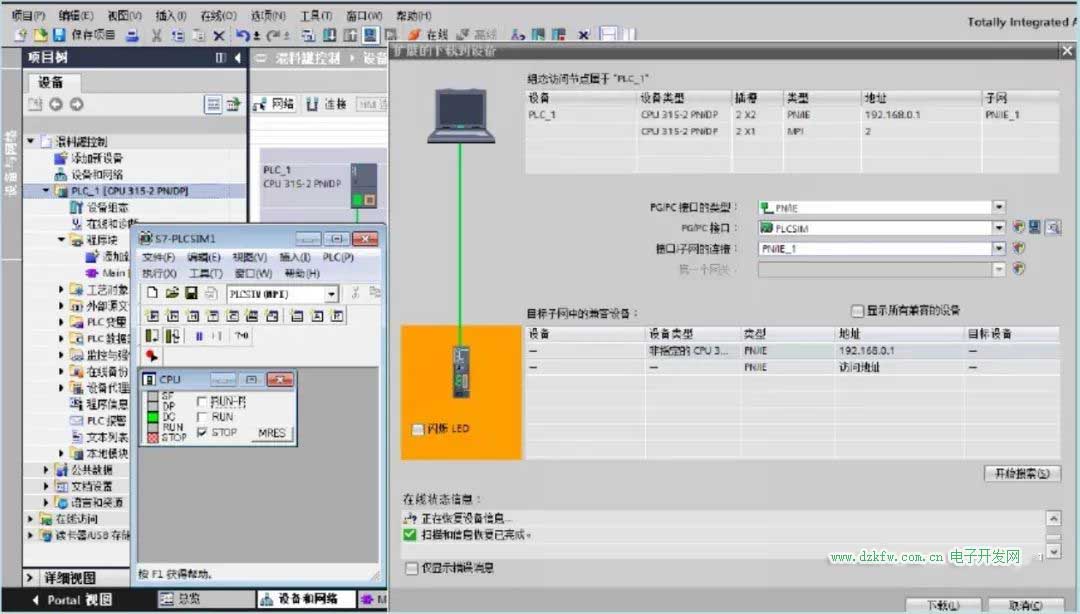
Task: Expand the 在线访问 node in project tree
Action: pos(30,519)
